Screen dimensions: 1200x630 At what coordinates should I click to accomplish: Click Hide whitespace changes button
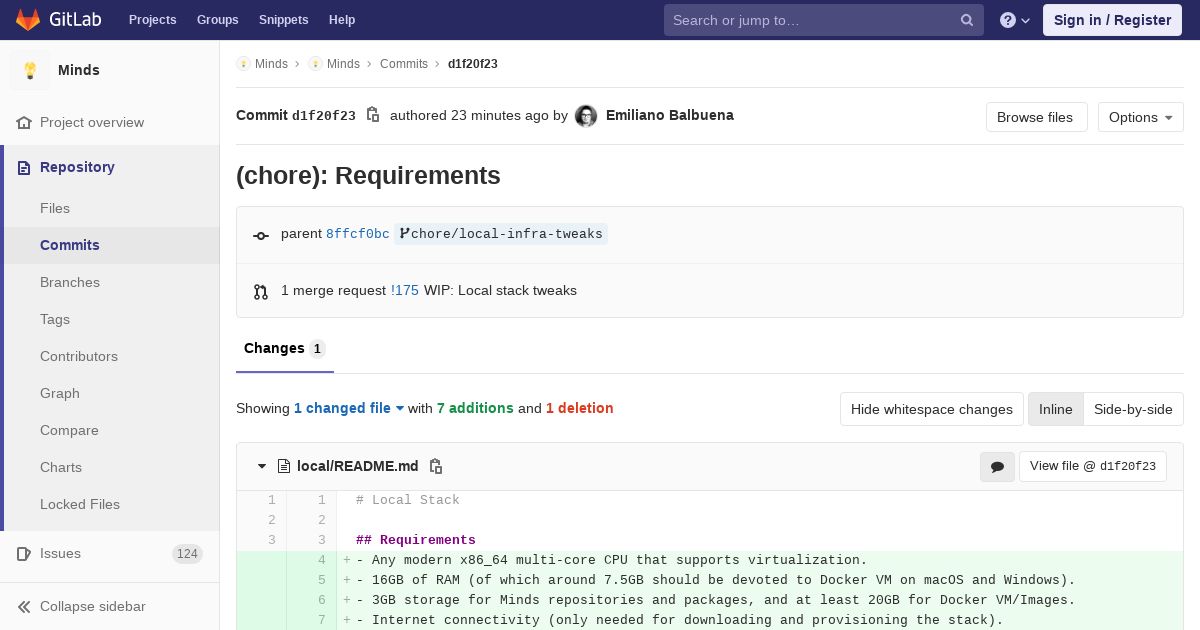[932, 409]
